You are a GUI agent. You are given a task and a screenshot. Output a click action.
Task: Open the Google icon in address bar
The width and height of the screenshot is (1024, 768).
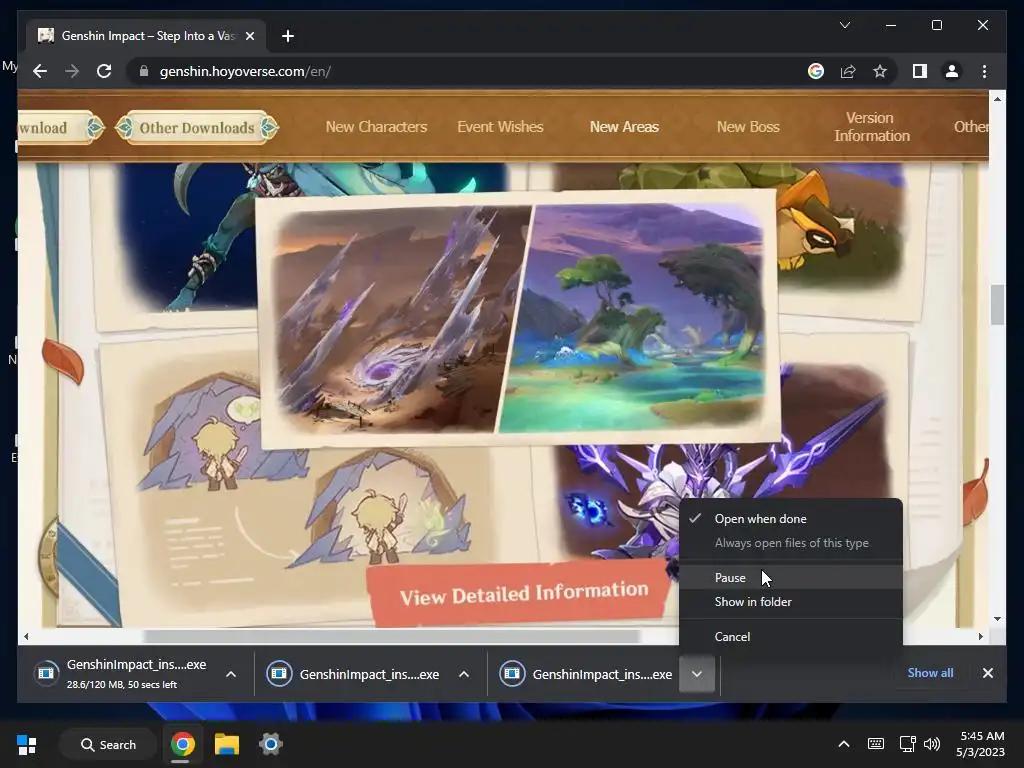pyautogui.click(x=816, y=71)
